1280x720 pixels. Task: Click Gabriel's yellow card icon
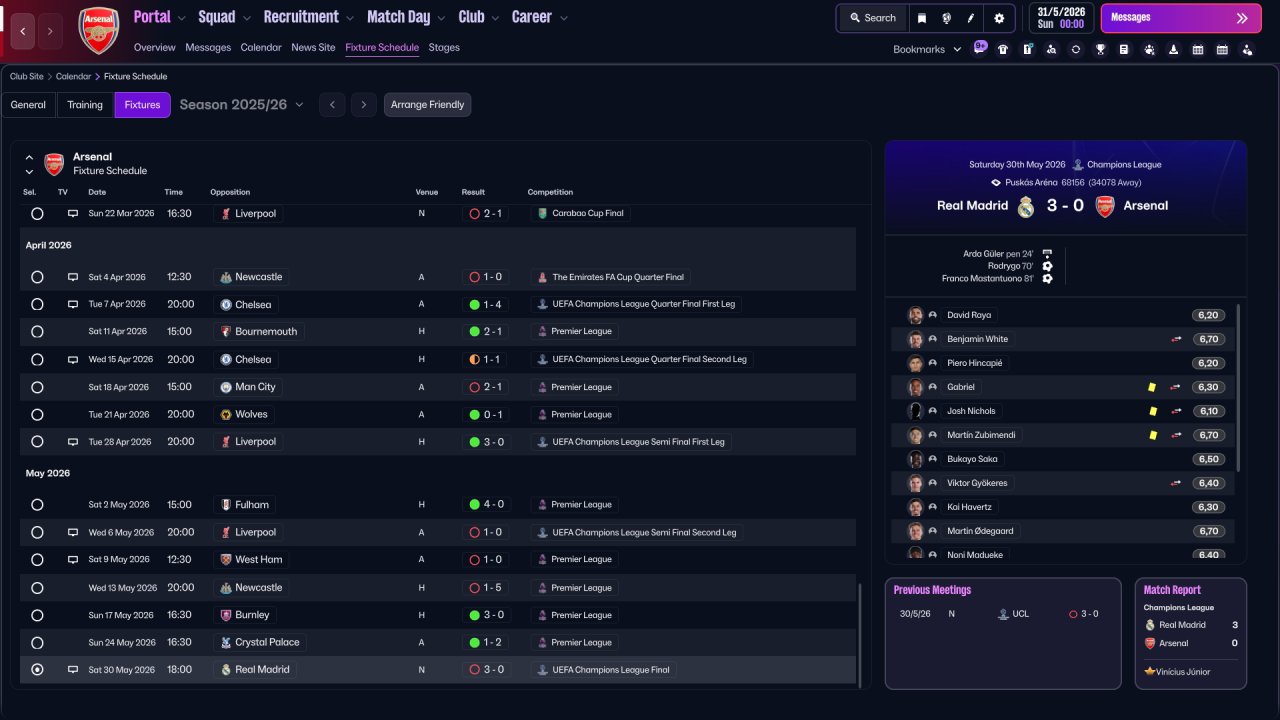[x=1153, y=387]
